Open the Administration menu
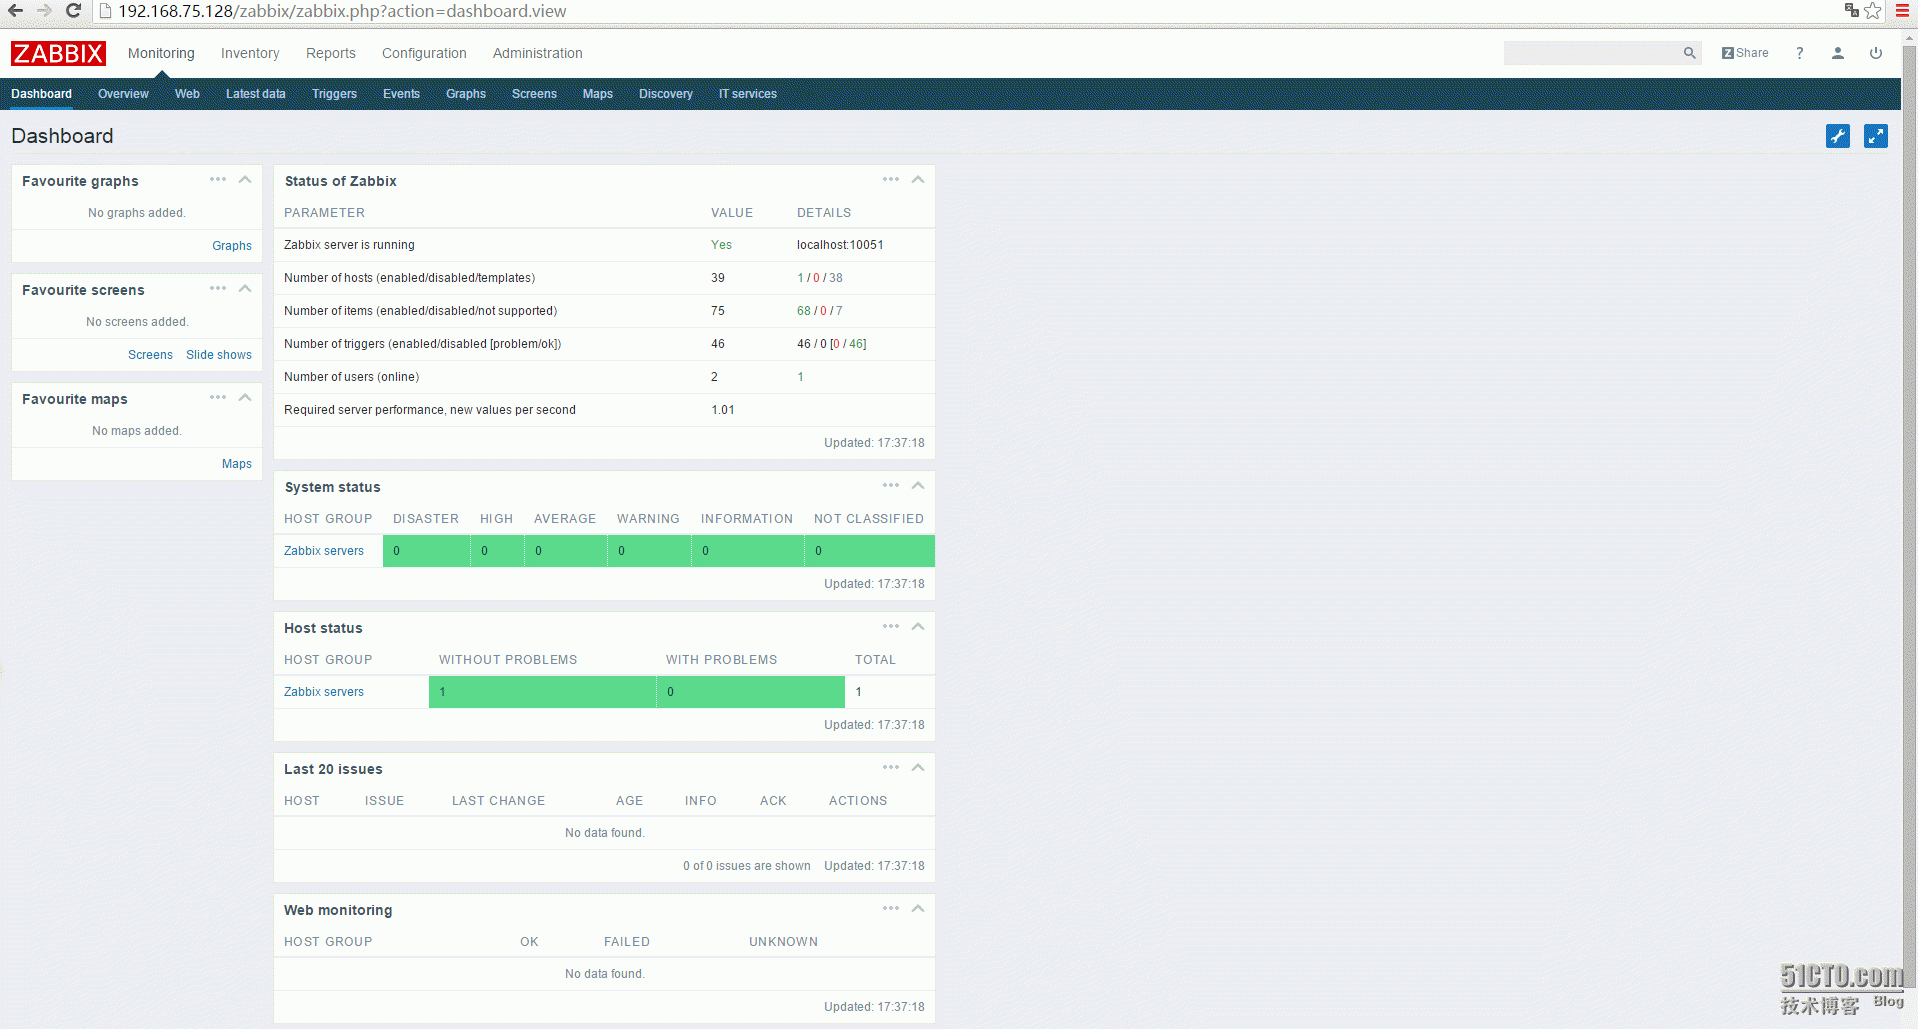 [x=537, y=53]
